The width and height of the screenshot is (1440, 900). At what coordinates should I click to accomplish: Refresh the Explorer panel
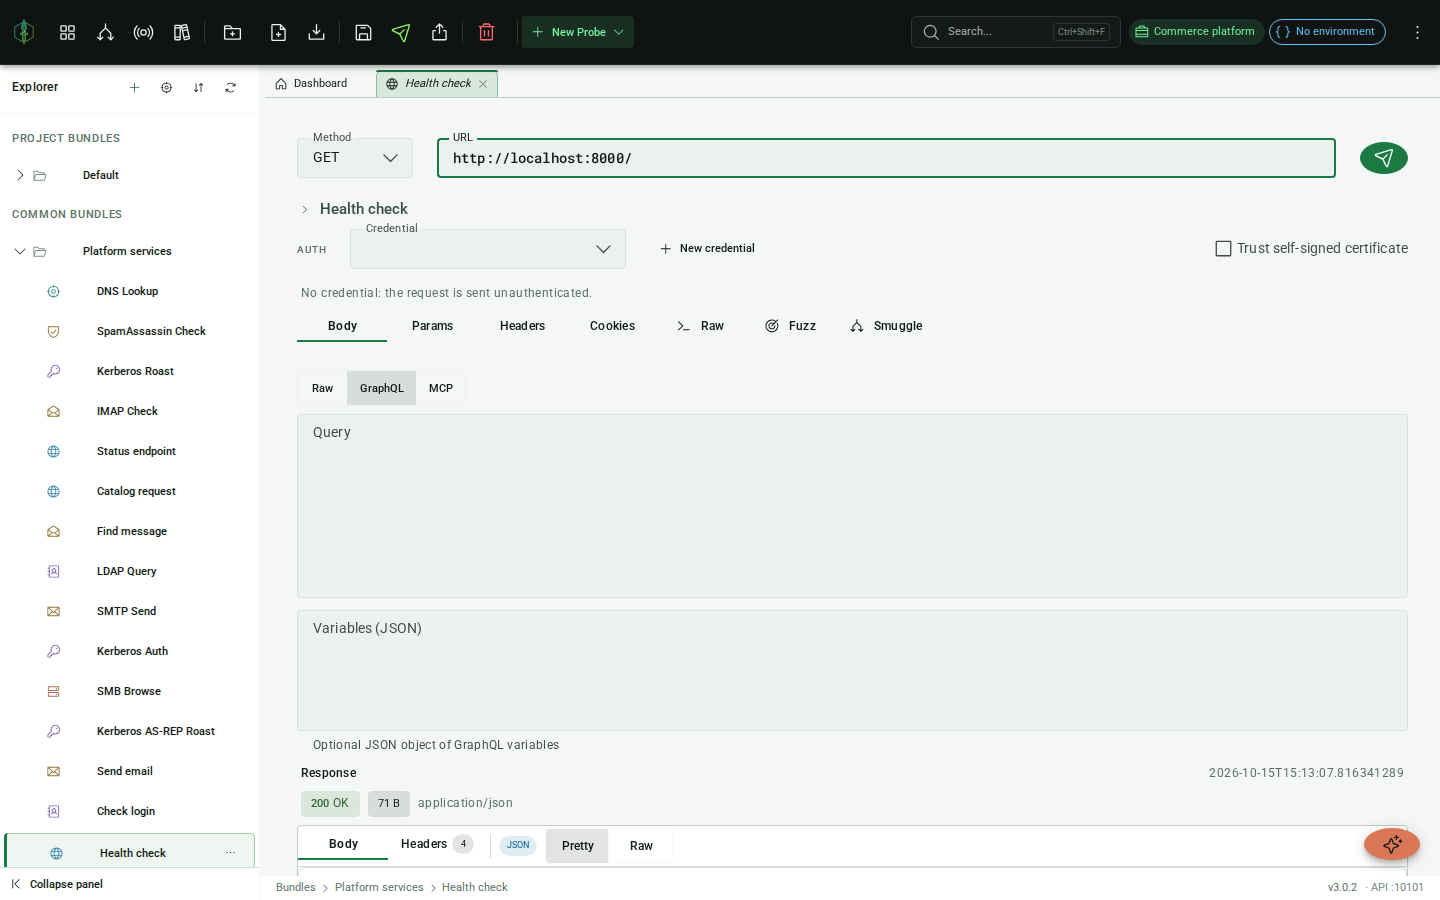(x=230, y=87)
